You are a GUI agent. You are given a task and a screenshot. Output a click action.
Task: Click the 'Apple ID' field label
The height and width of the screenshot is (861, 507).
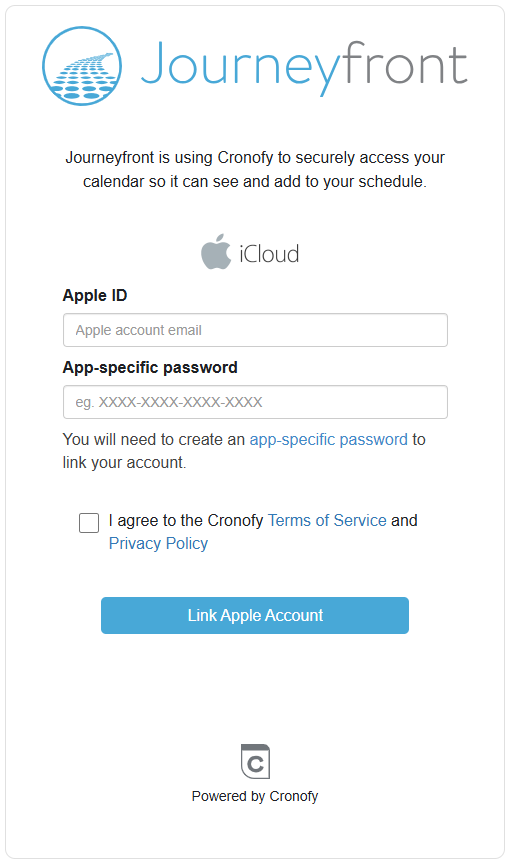pos(95,295)
